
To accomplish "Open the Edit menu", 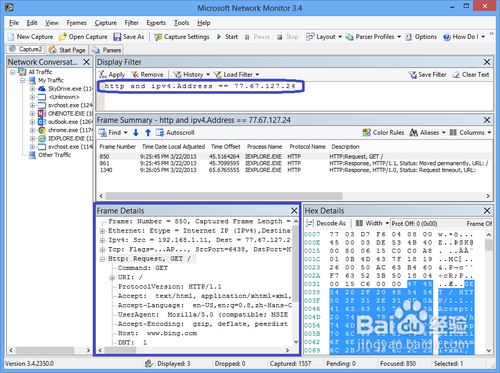I will pyautogui.click(x=32, y=23).
